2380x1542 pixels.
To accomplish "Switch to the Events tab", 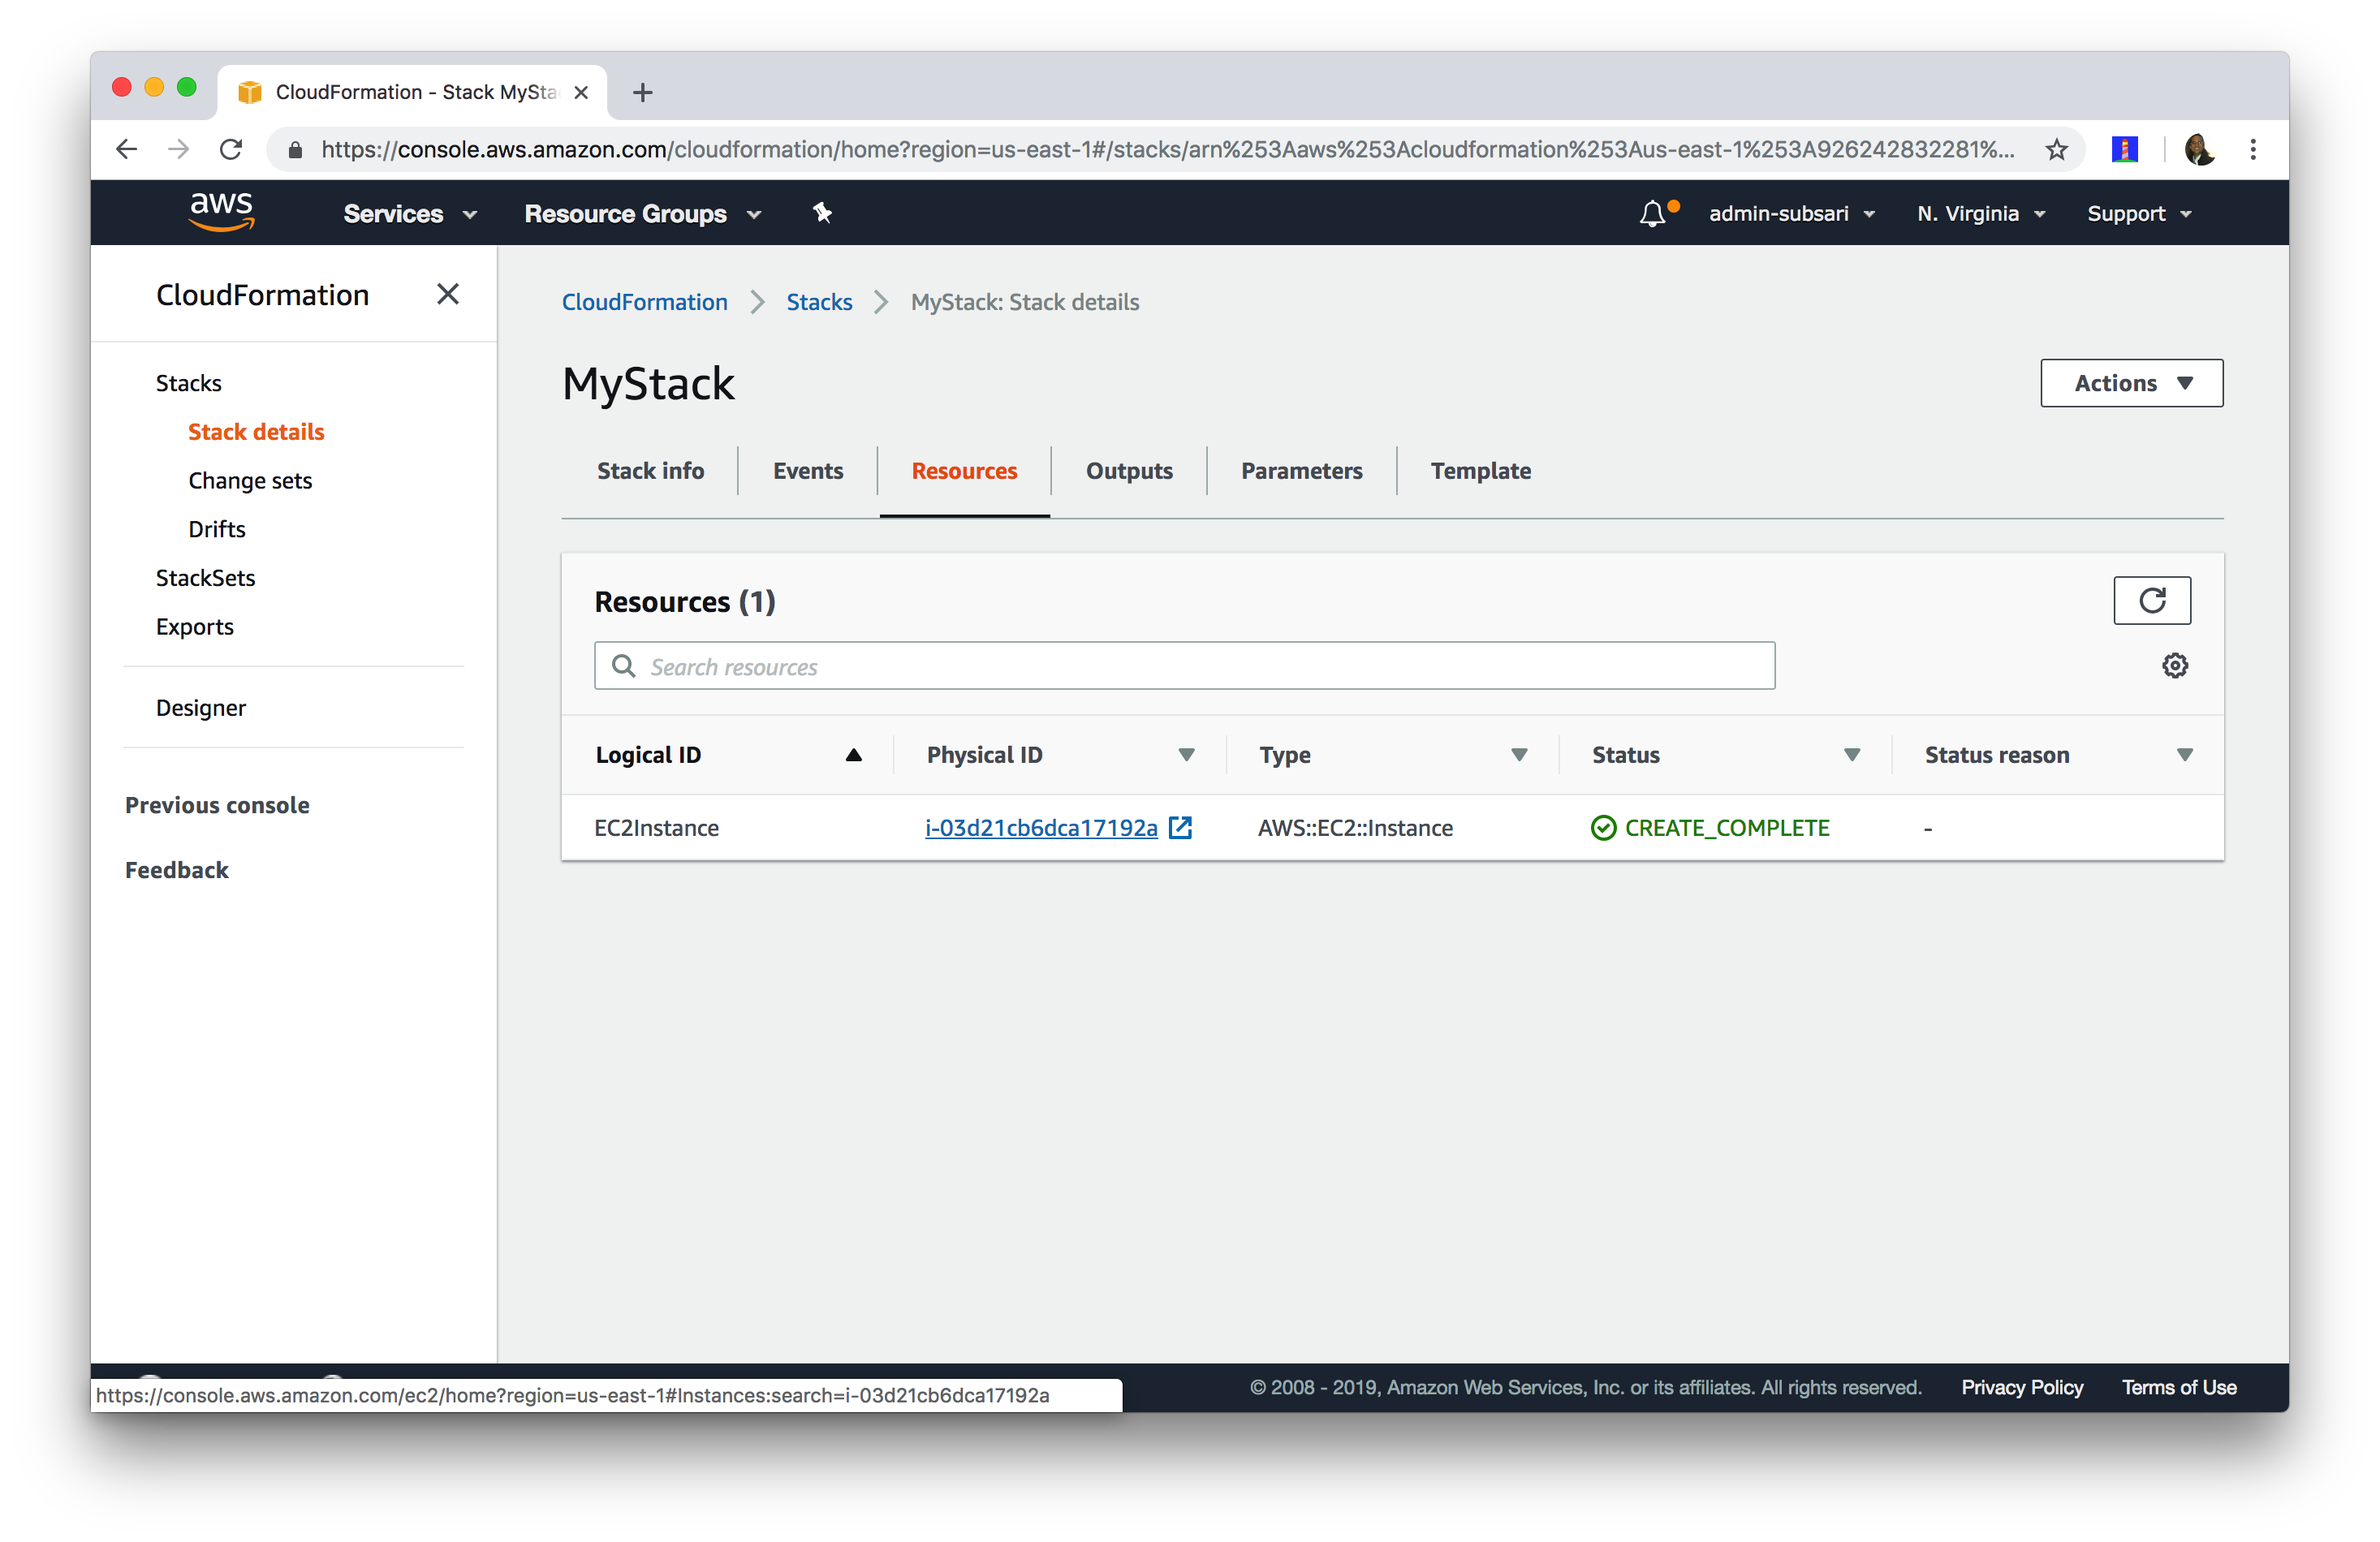I will pyautogui.click(x=807, y=471).
